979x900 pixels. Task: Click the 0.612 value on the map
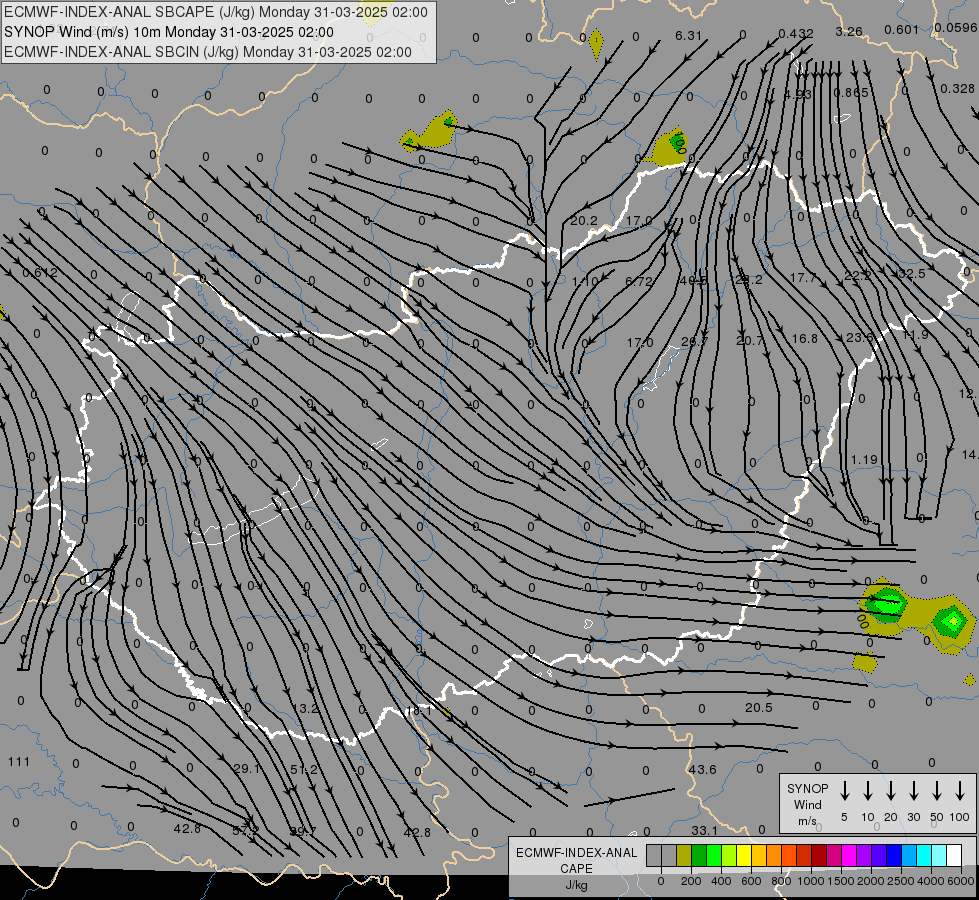coord(40,272)
